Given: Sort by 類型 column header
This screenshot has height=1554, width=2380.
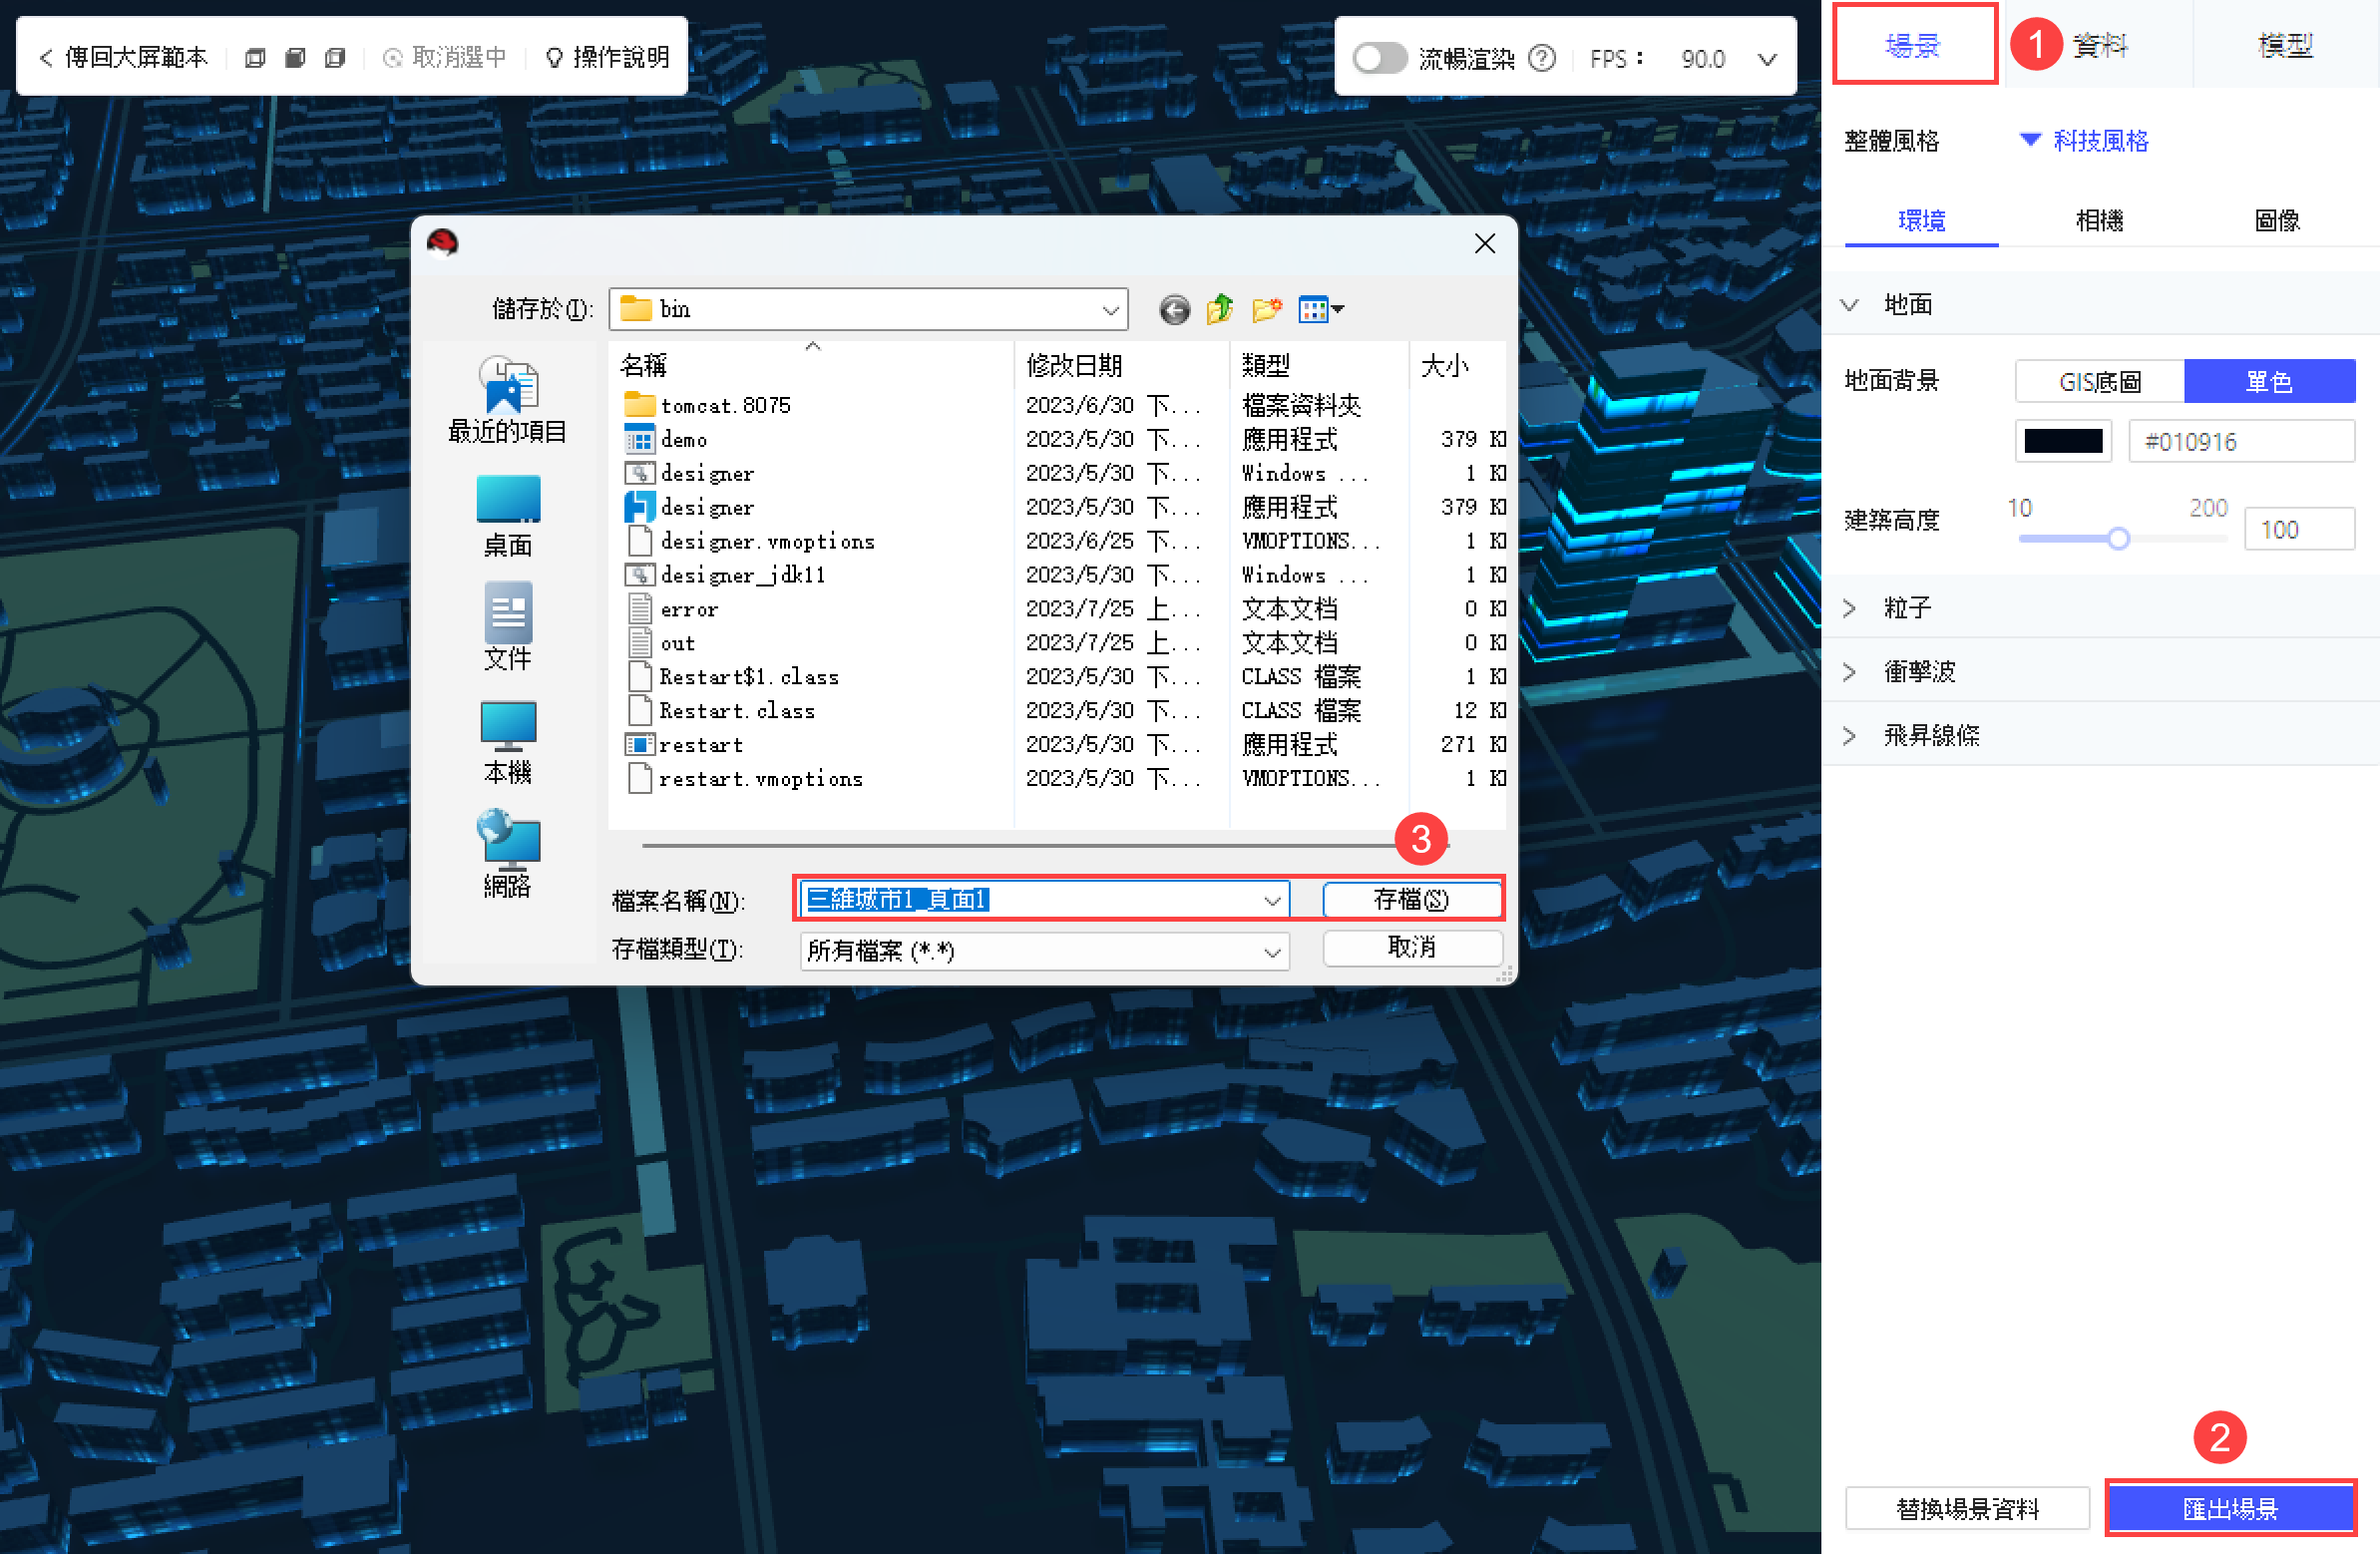Looking at the screenshot, I should [1319, 366].
